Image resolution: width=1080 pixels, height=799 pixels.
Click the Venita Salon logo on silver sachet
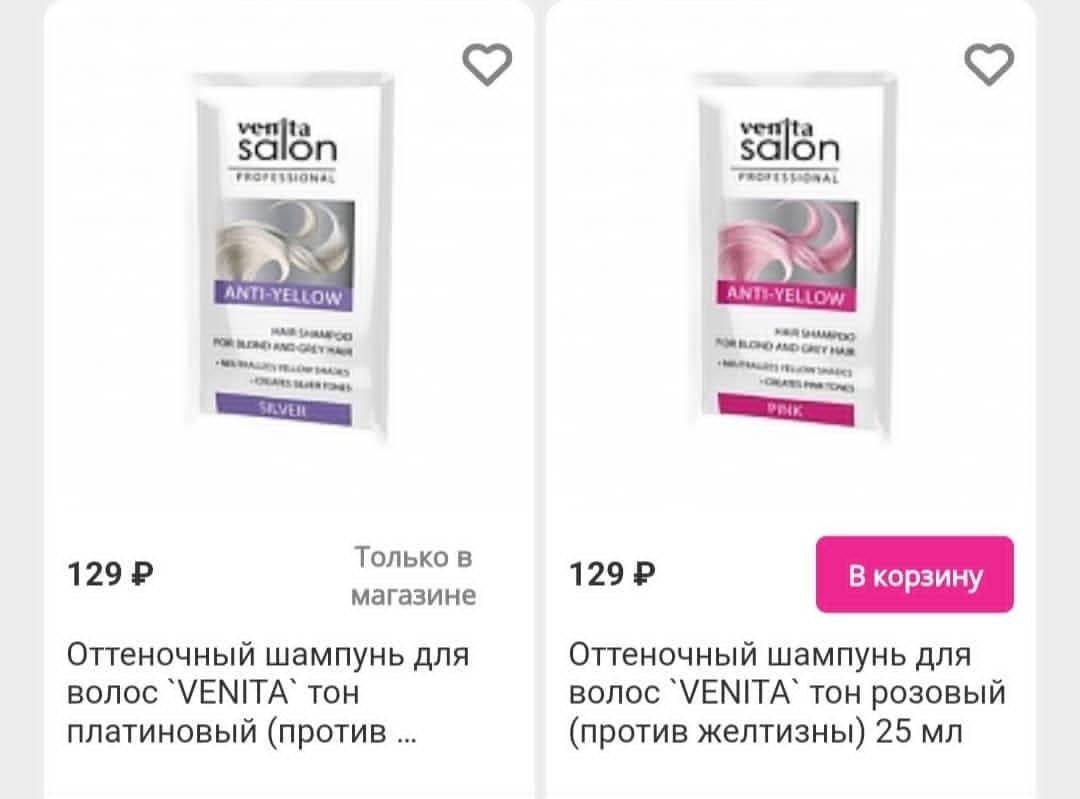pyautogui.click(x=287, y=141)
